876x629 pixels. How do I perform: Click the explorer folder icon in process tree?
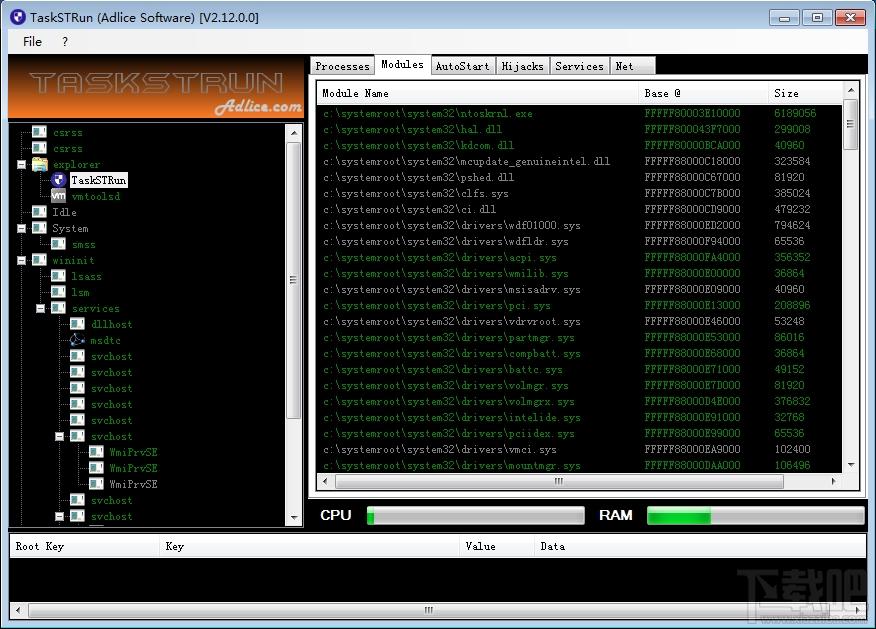(x=40, y=164)
